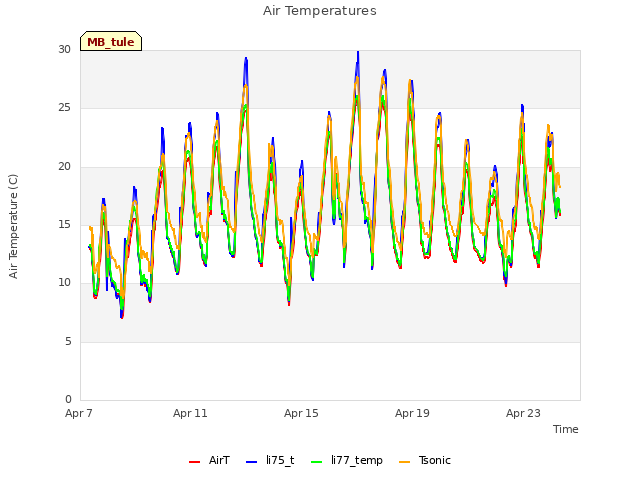Click the Apr 11 x-axis label
Screen dimensions: 640x480
click(x=190, y=413)
